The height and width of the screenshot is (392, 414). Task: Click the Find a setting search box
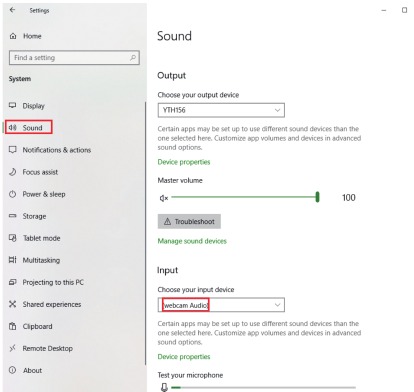click(x=74, y=58)
